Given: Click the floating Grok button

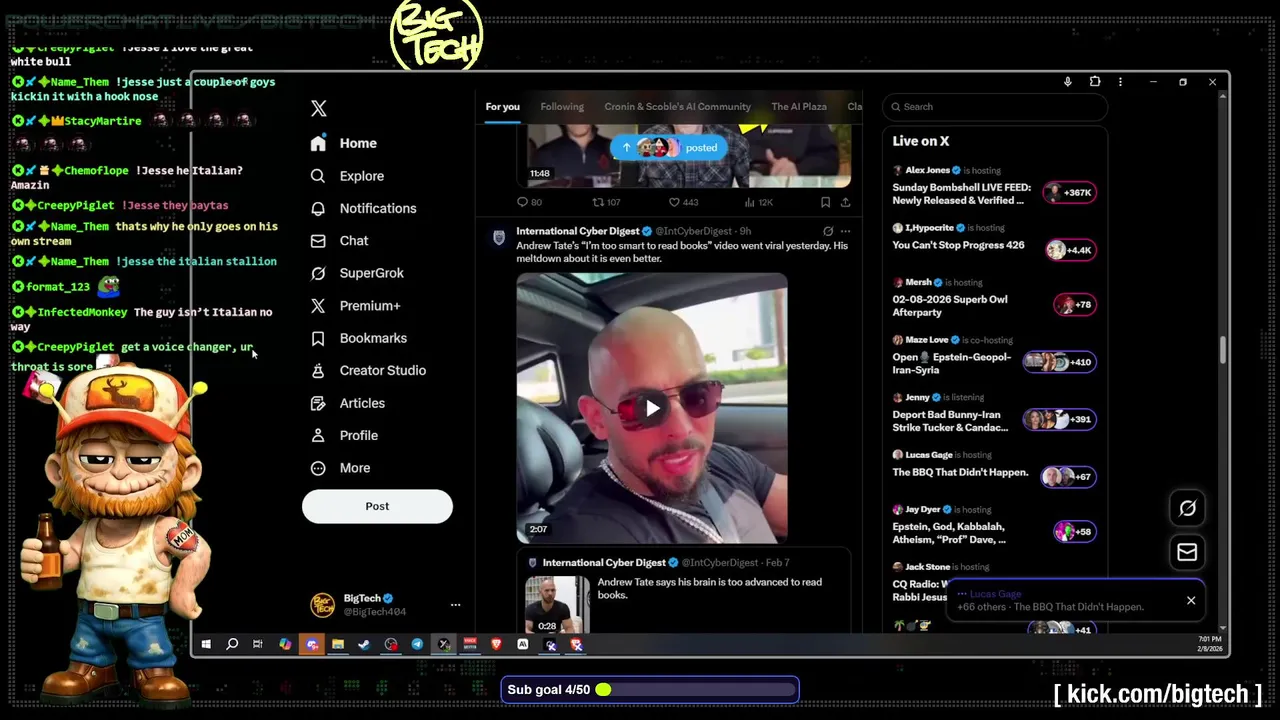Looking at the screenshot, I should pyautogui.click(x=1187, y=509).
